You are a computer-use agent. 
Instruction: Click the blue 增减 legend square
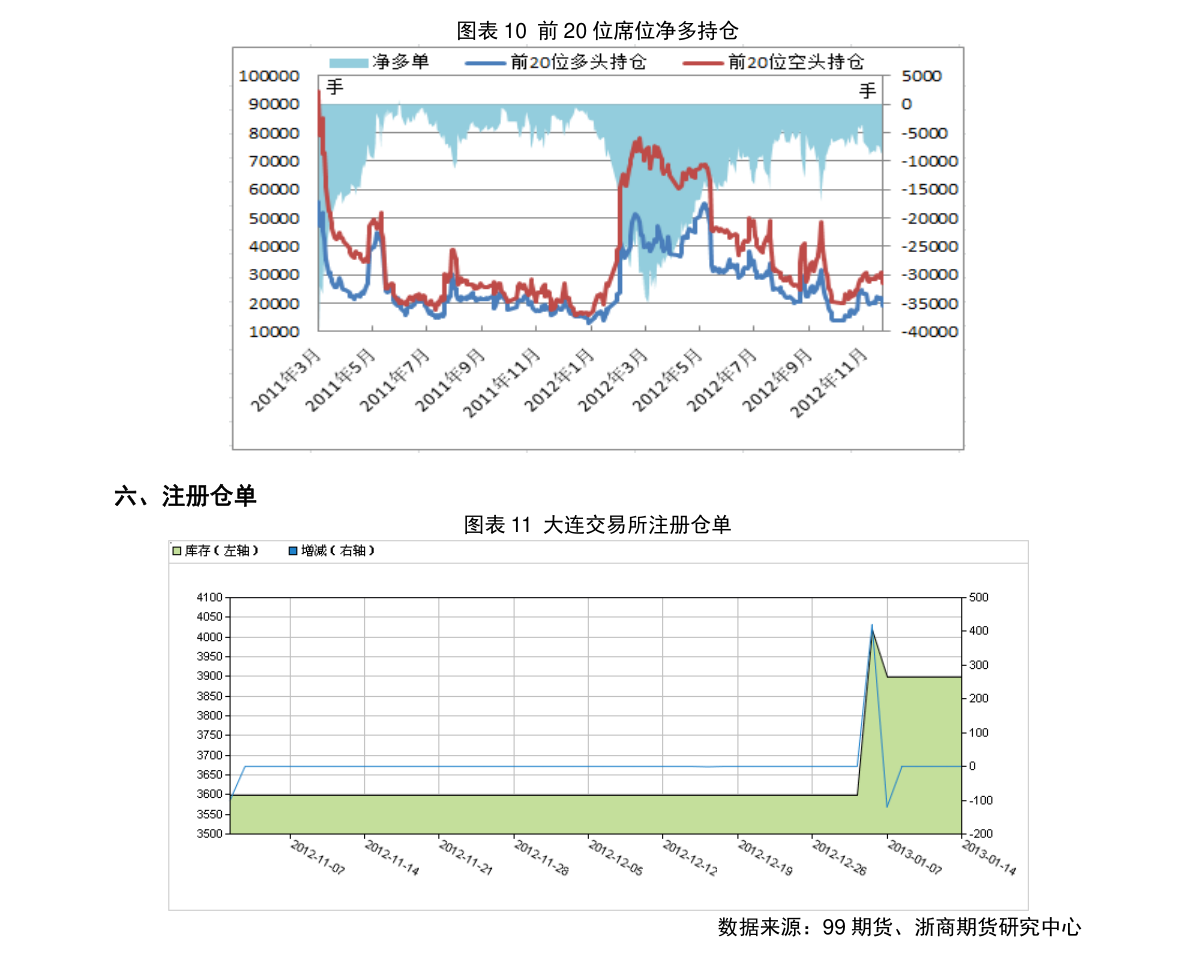point(293,551)
